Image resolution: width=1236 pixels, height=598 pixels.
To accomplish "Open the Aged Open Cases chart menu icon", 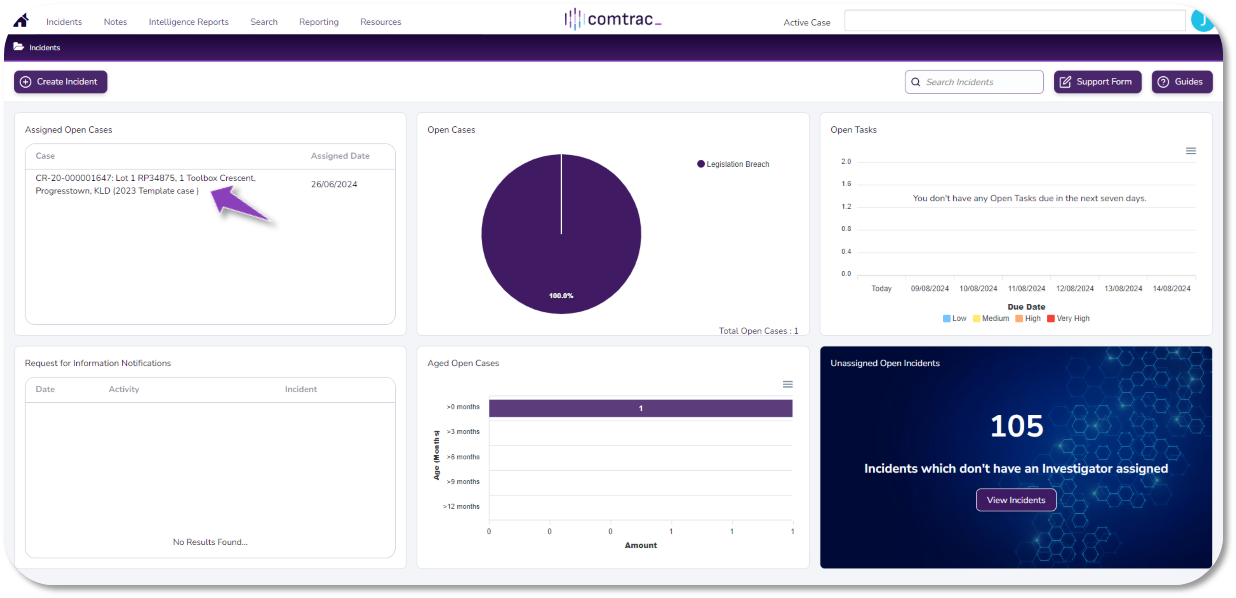I will 787,384.
